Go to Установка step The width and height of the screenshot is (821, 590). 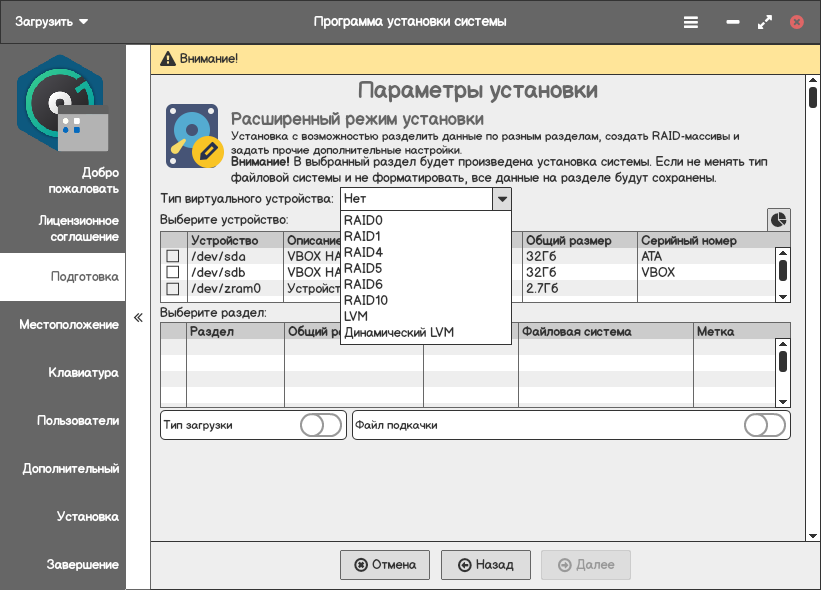(63, 517)
